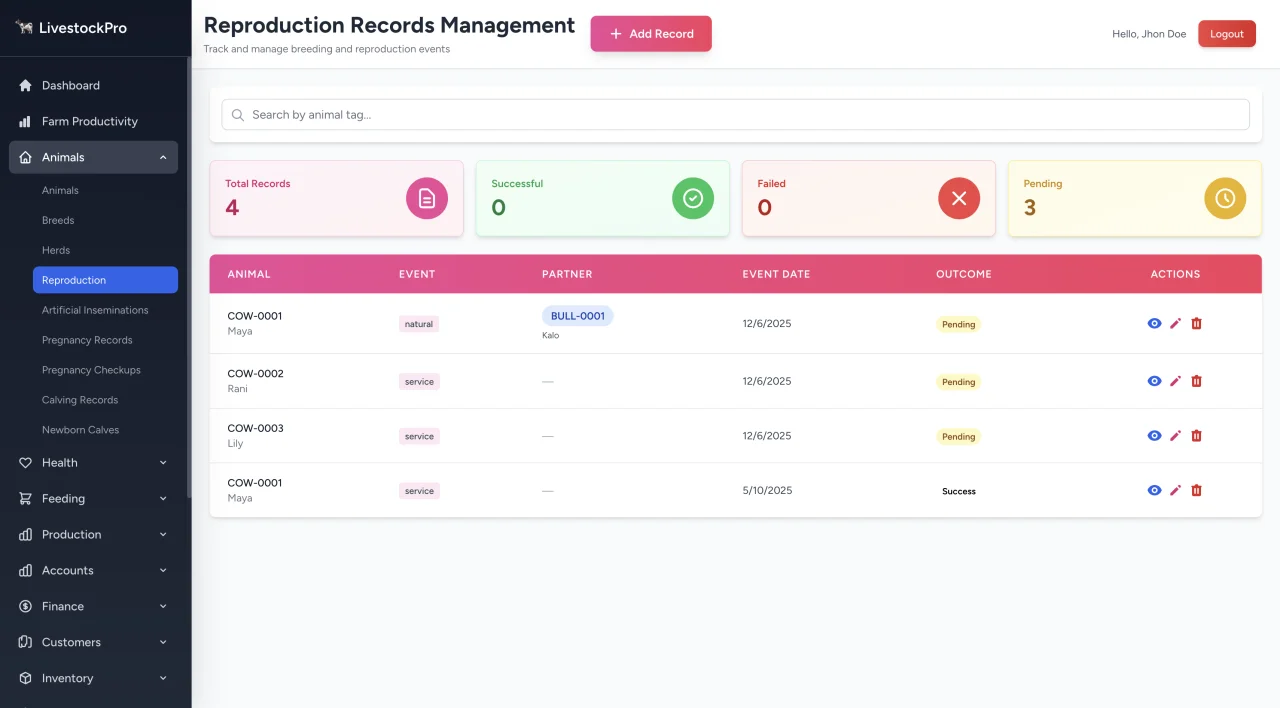The height and width of the screenshot is (708, 1280).
Task: Click the natural event tag
Action: pos(419,324)
